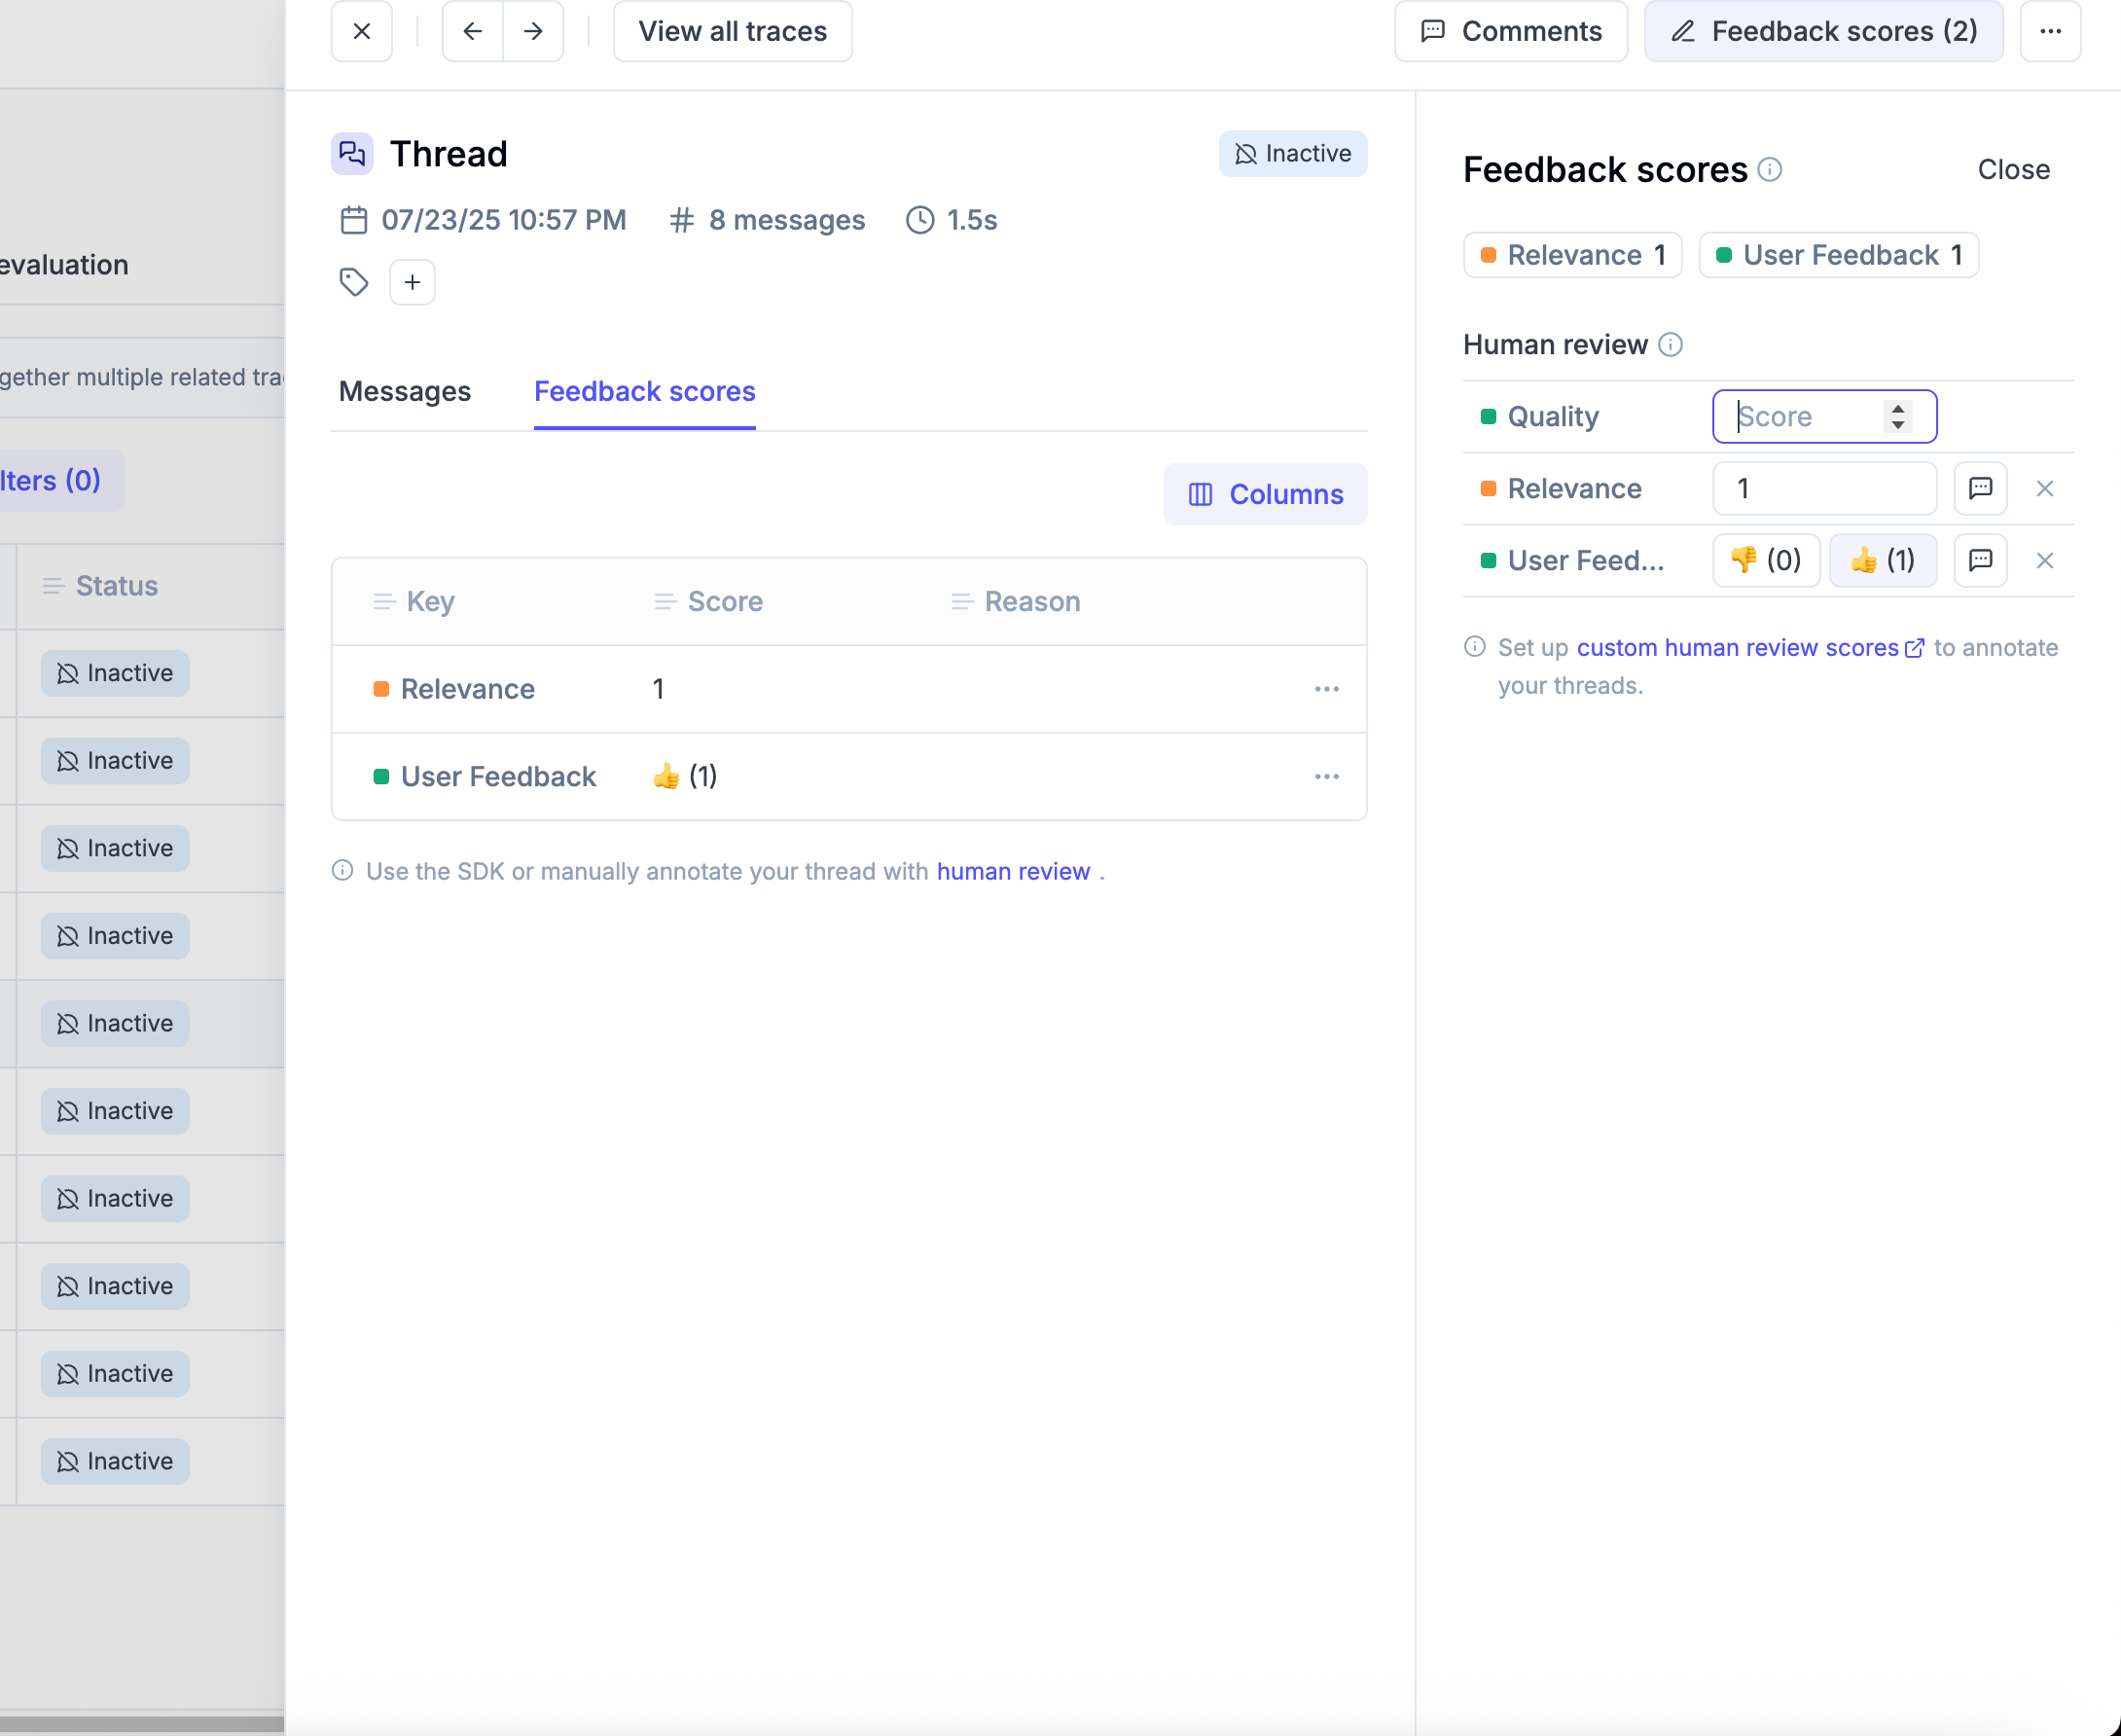2121x1736 pixels.
Task: Go to previous thread arrow
Action: pos(472,31)
